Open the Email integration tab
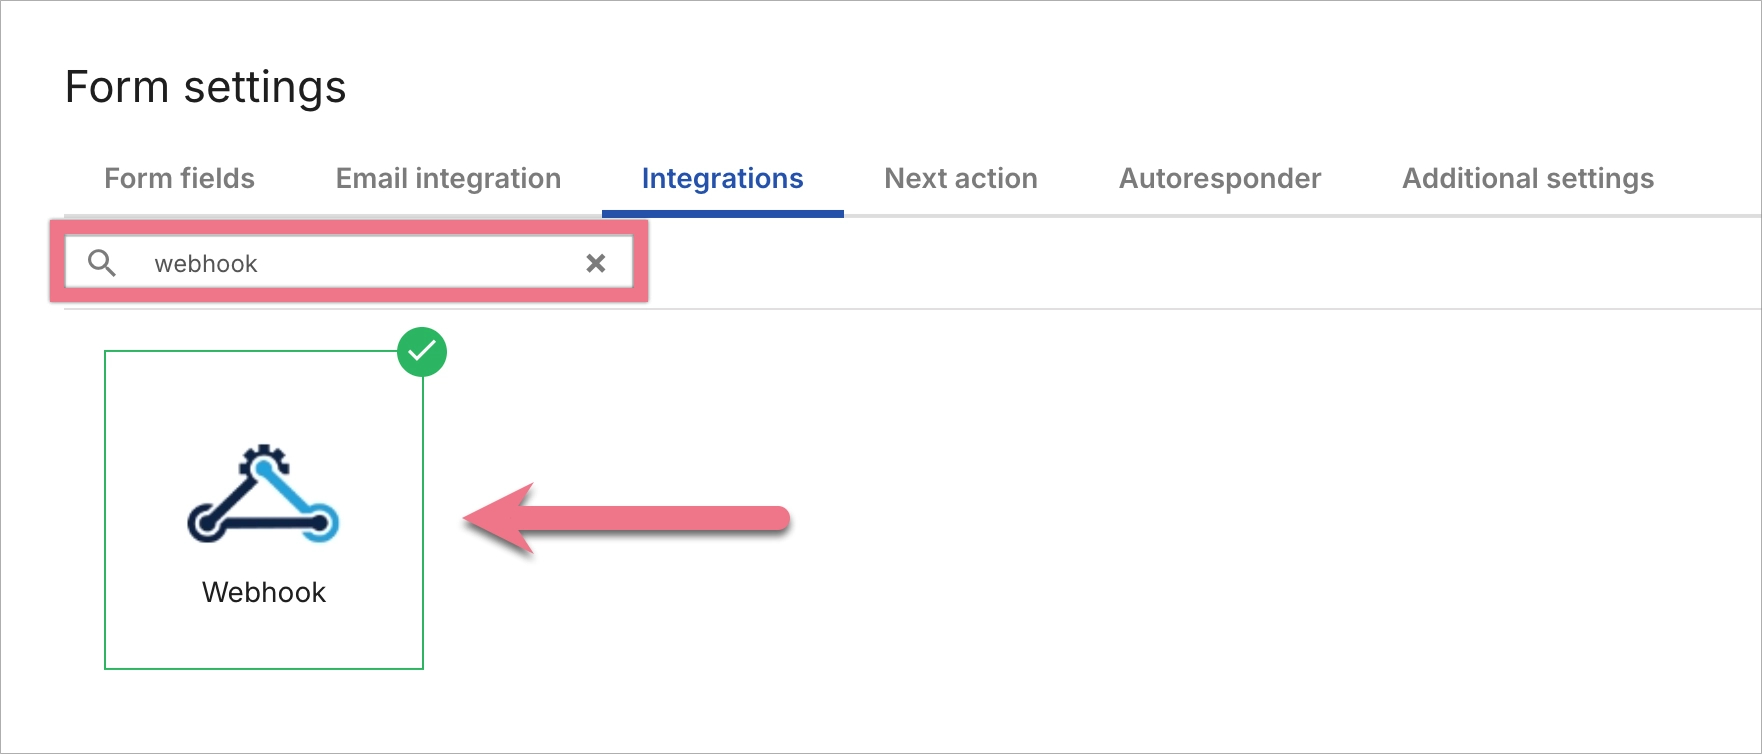 click(x=447, y=178)
